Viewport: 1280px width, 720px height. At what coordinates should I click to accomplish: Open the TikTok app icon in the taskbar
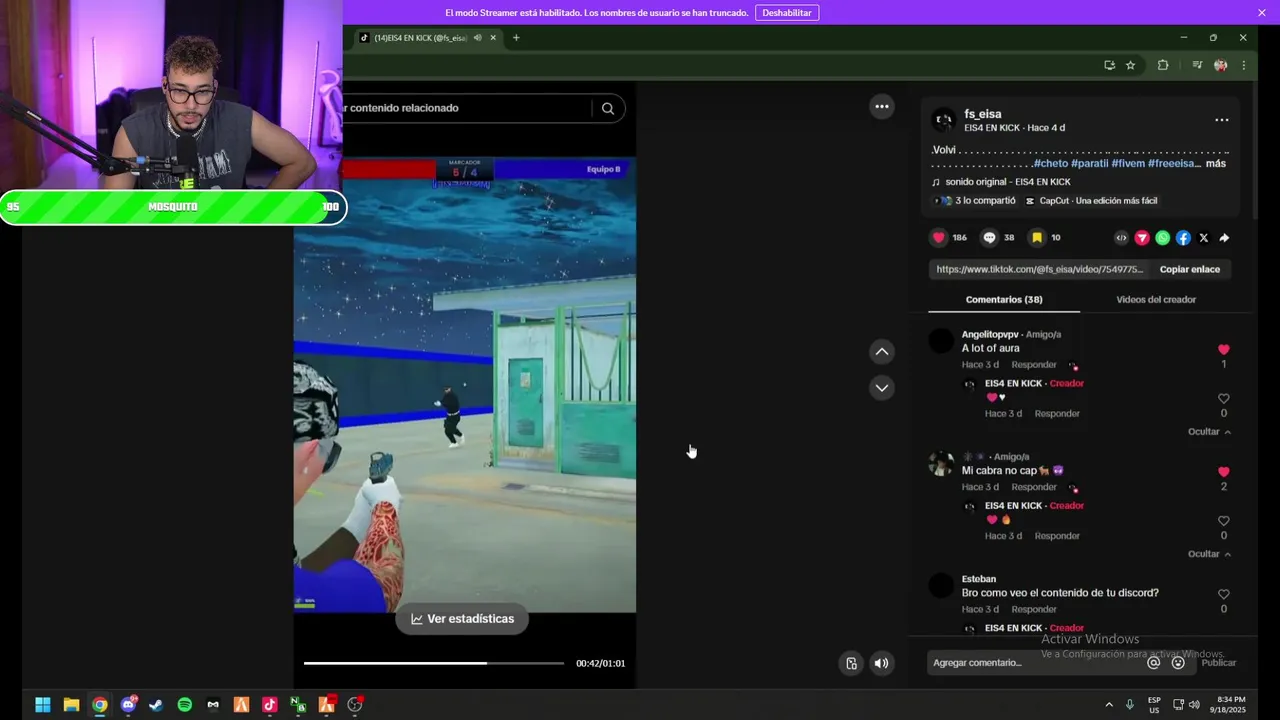pyautogui.click(x=269, y=705)
